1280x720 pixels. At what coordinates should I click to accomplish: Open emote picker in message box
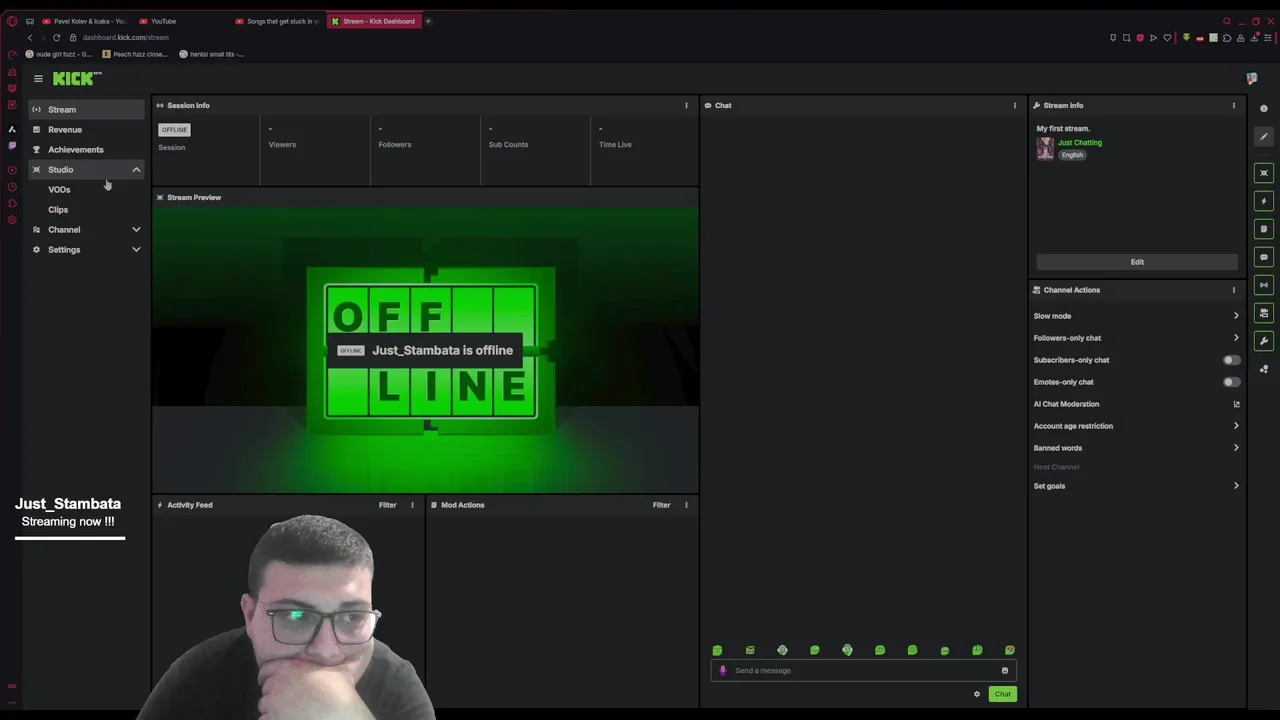tap(1005, 671)
